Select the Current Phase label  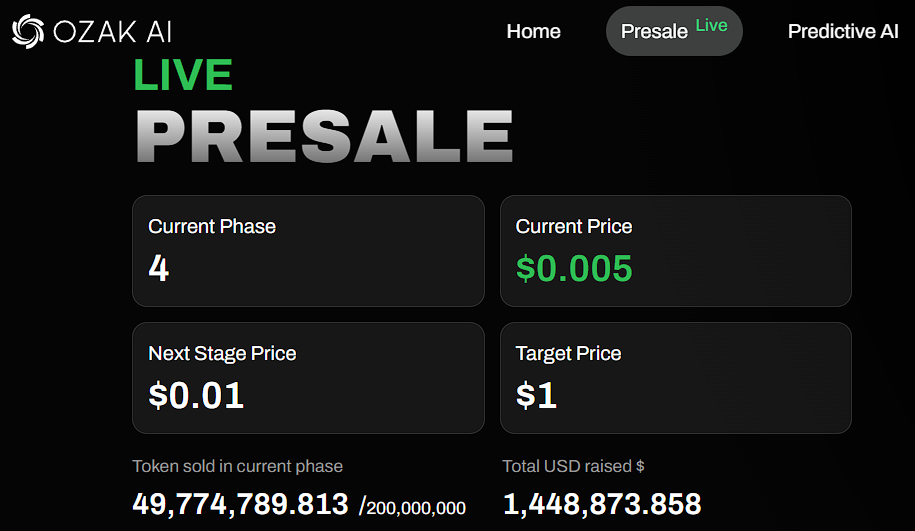click(x=212, y=226)
